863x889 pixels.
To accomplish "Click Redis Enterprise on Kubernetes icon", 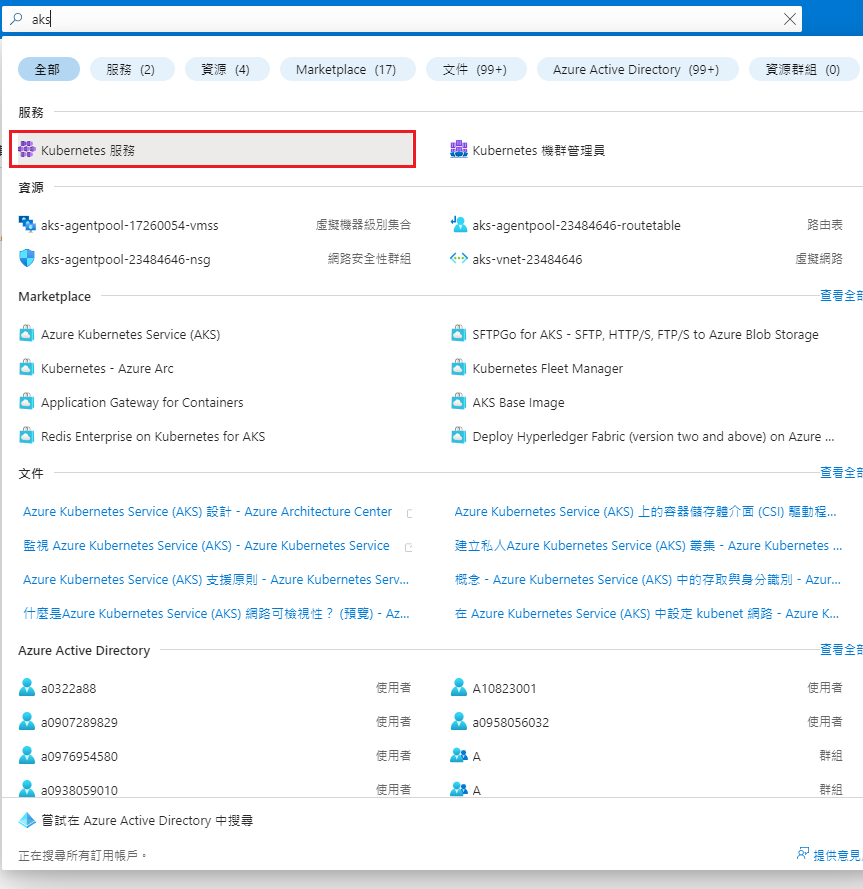I will 27,435.
